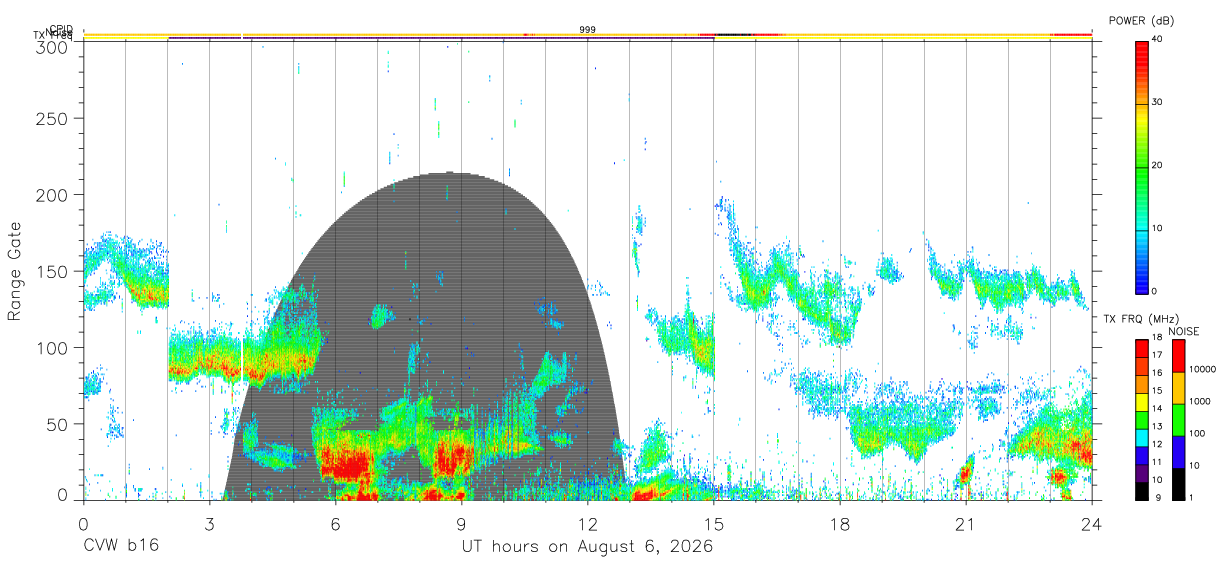The height and width of the screenshot is (567, 1228).
Task: Select the 24 UT hour tick label
Action: (1092, 522)
